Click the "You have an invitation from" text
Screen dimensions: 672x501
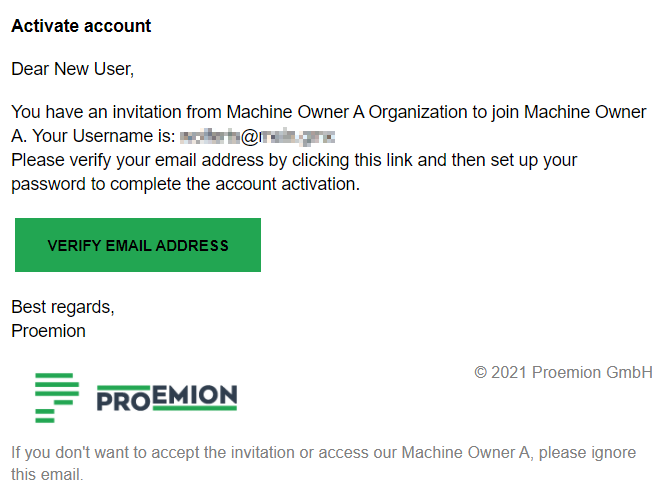tap(116, 112)
